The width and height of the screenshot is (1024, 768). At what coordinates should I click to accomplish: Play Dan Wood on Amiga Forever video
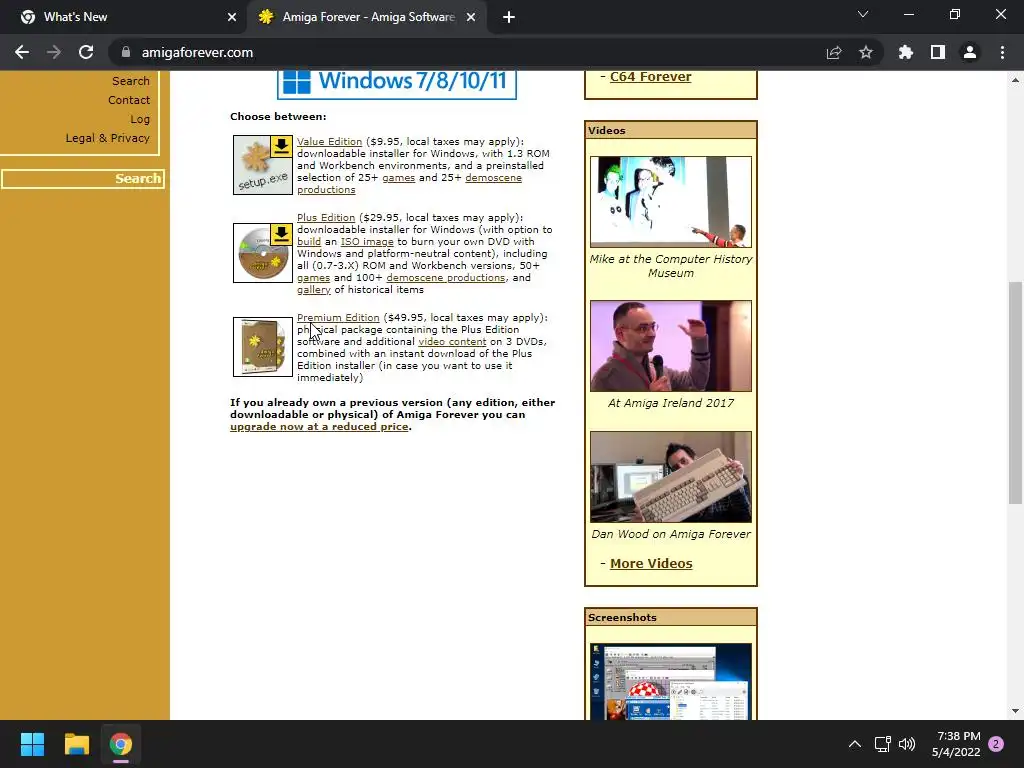coord(671,477)
